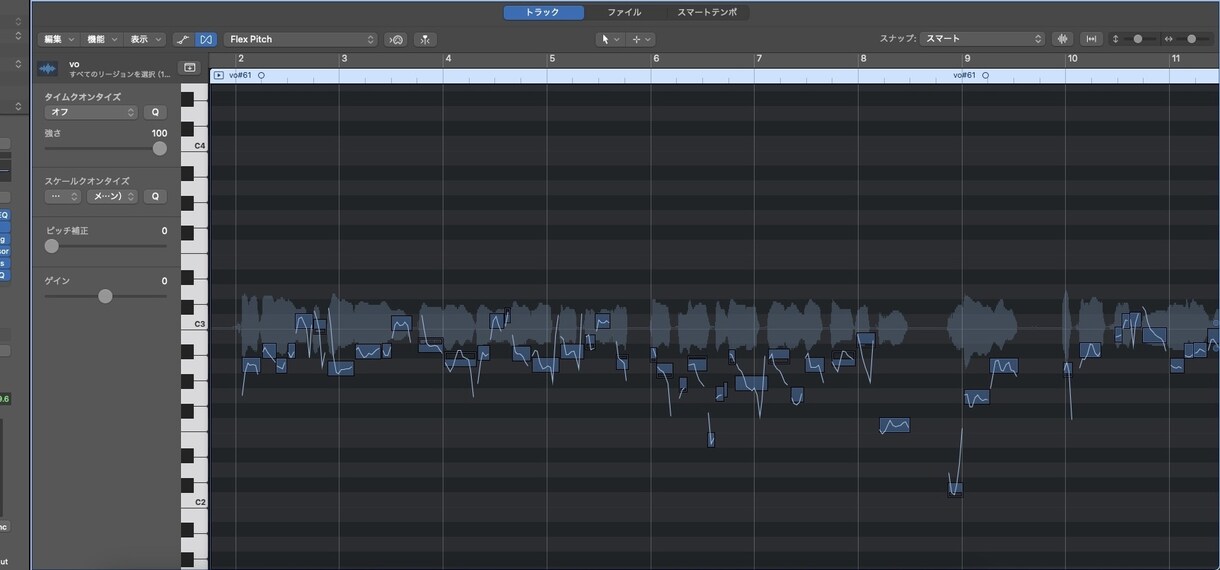Viewport: 1220px width, 570px height.
Task: Click bar 8 on the ruler
Action: coord(863,59)
